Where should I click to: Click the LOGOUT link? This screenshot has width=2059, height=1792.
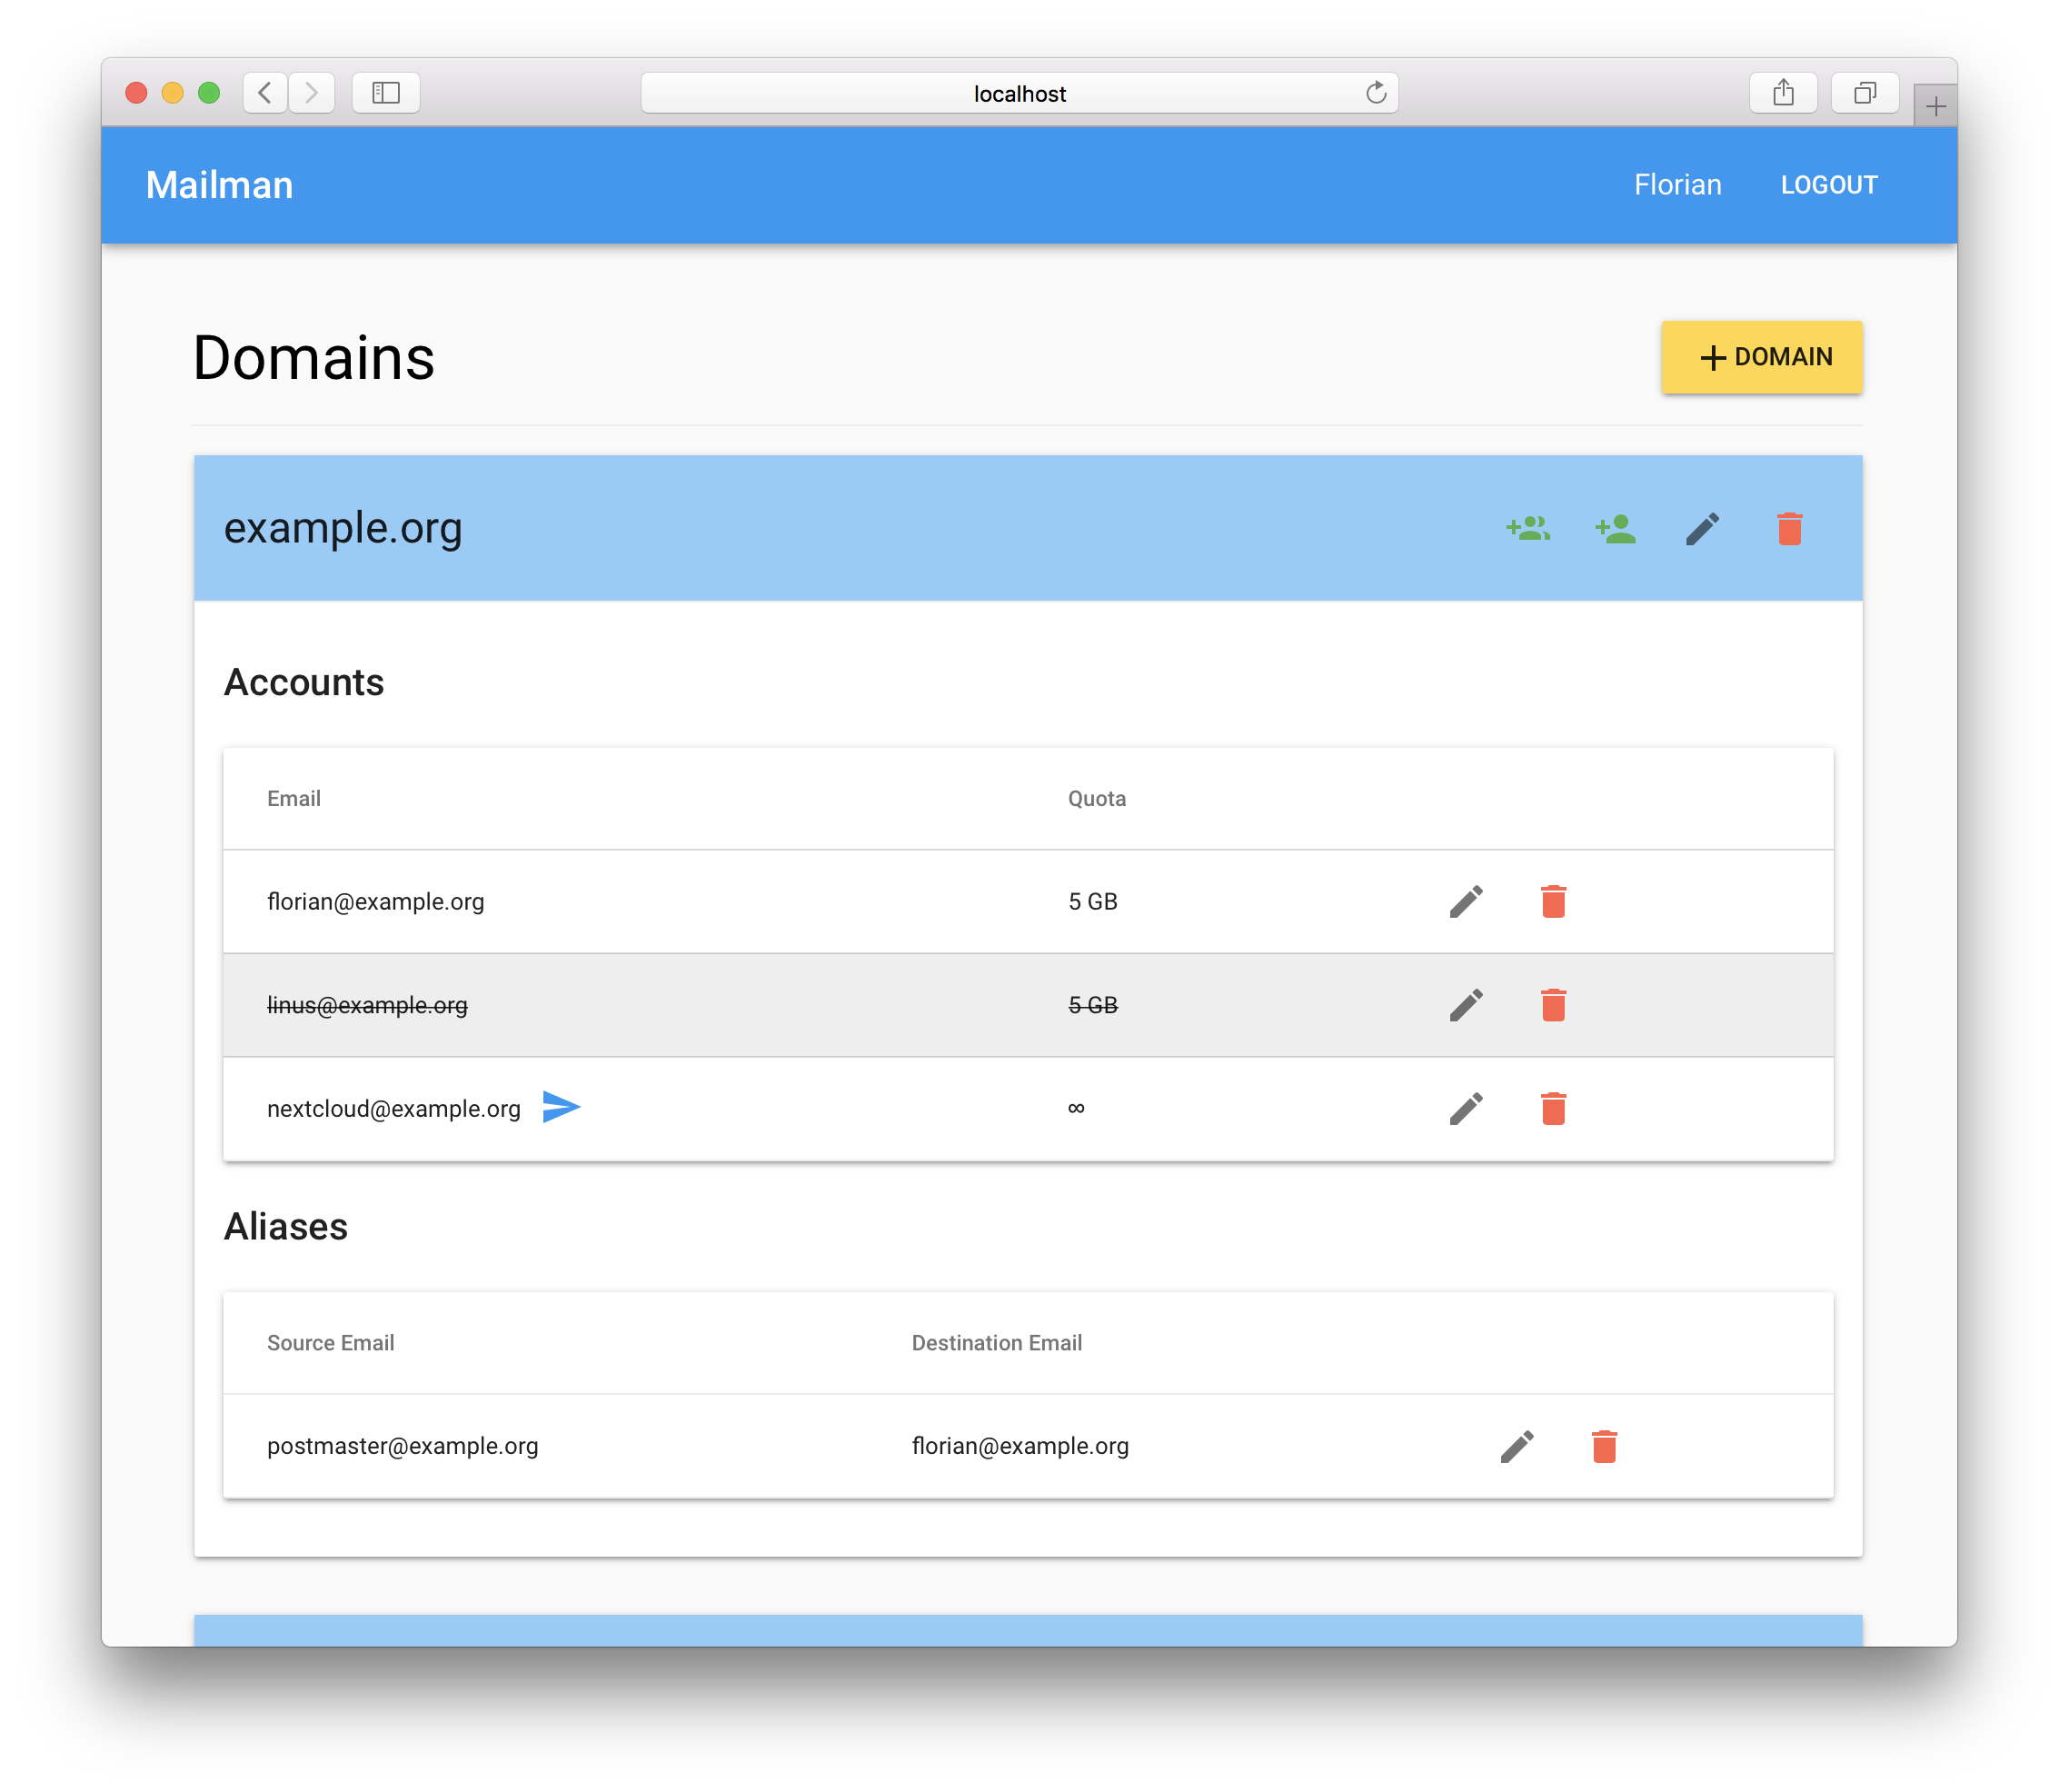1828,185
